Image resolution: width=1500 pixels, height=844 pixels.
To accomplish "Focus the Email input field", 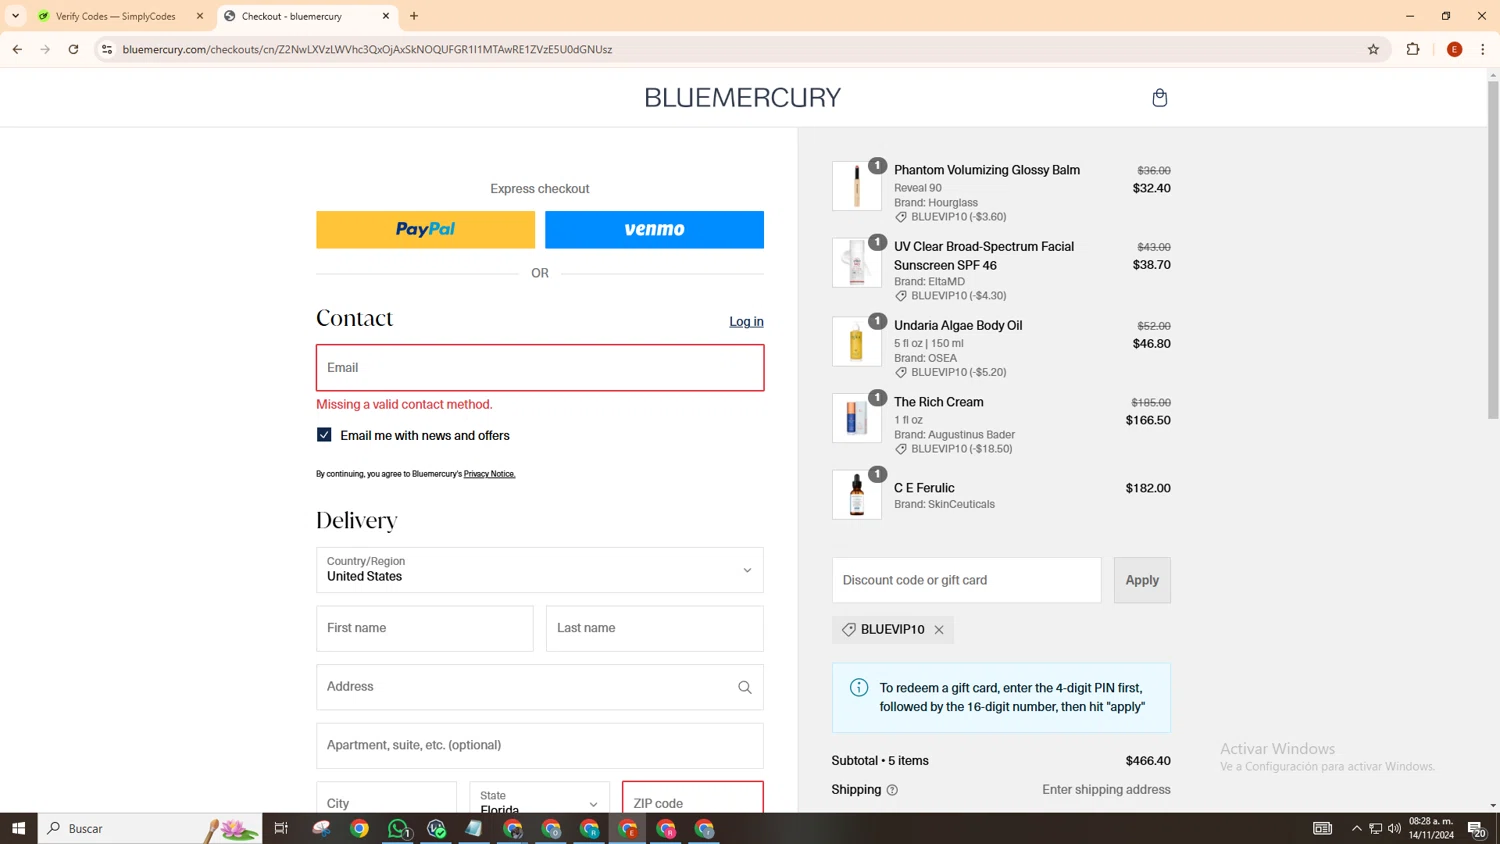I will click(540, 368).
